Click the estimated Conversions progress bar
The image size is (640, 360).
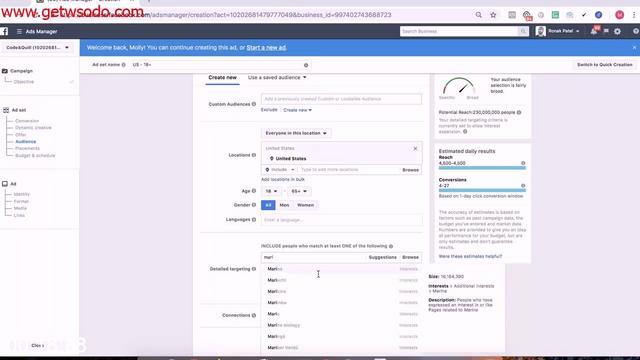pyautogui.click(x=482, y=190)
